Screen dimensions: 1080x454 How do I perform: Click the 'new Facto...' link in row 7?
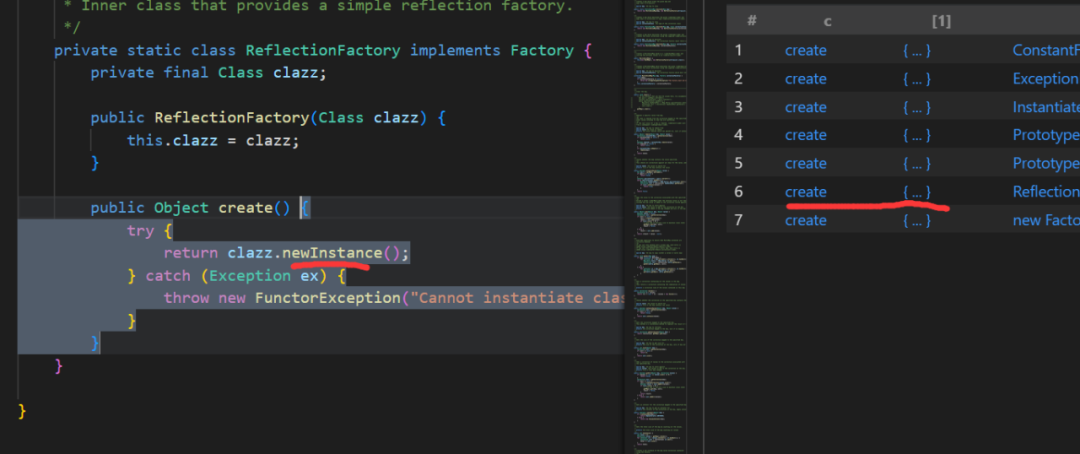pyautogui.click(x=1046, y=220)
